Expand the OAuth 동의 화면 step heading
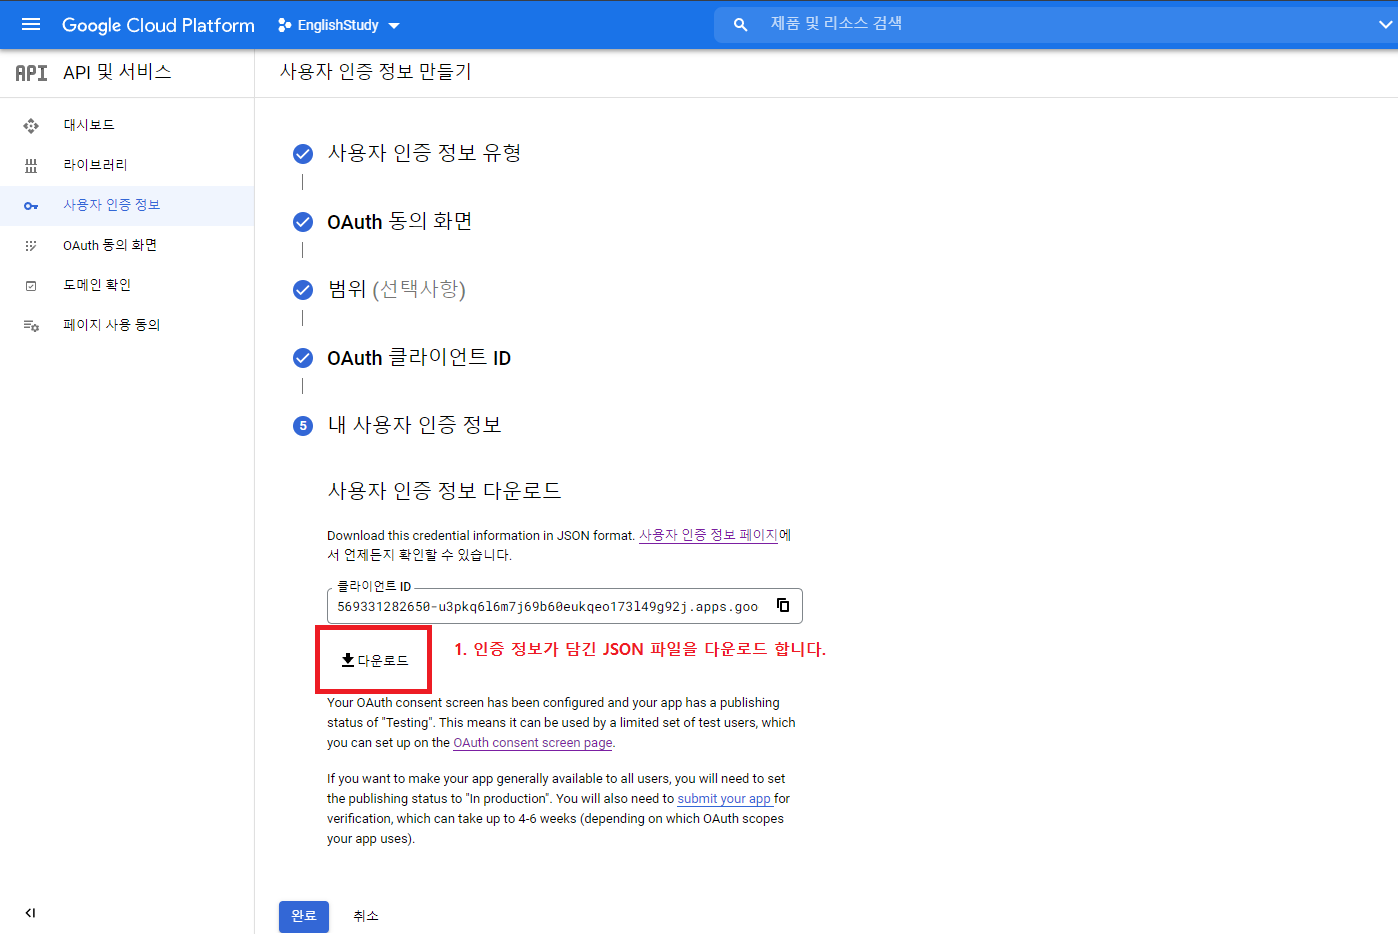 point(399,221)
